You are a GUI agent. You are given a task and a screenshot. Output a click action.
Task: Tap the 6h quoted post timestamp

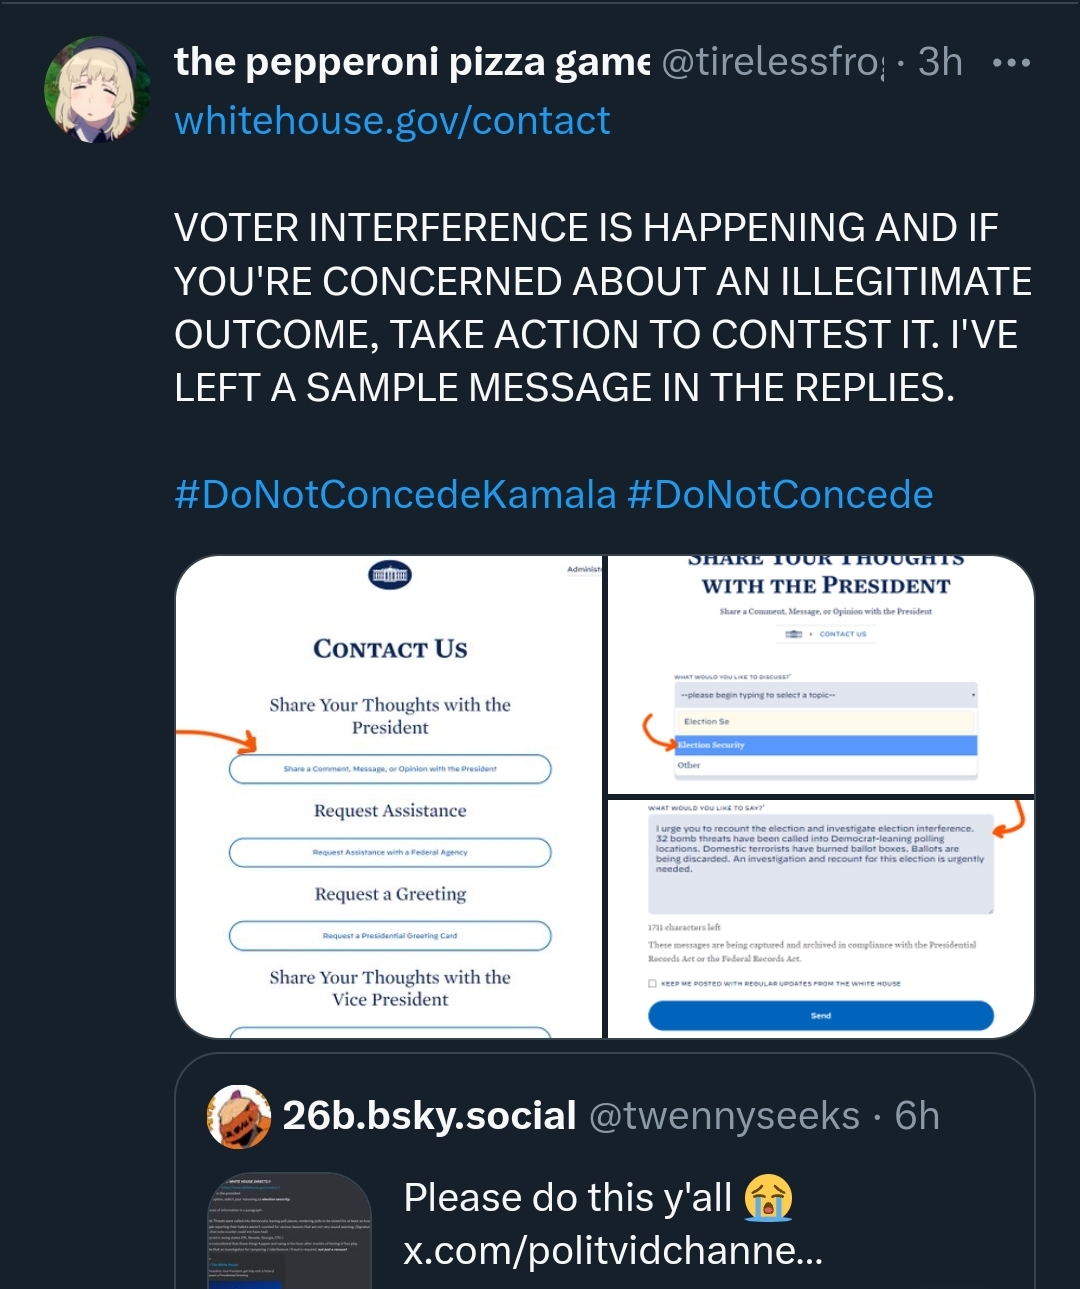click(917, 1116)
